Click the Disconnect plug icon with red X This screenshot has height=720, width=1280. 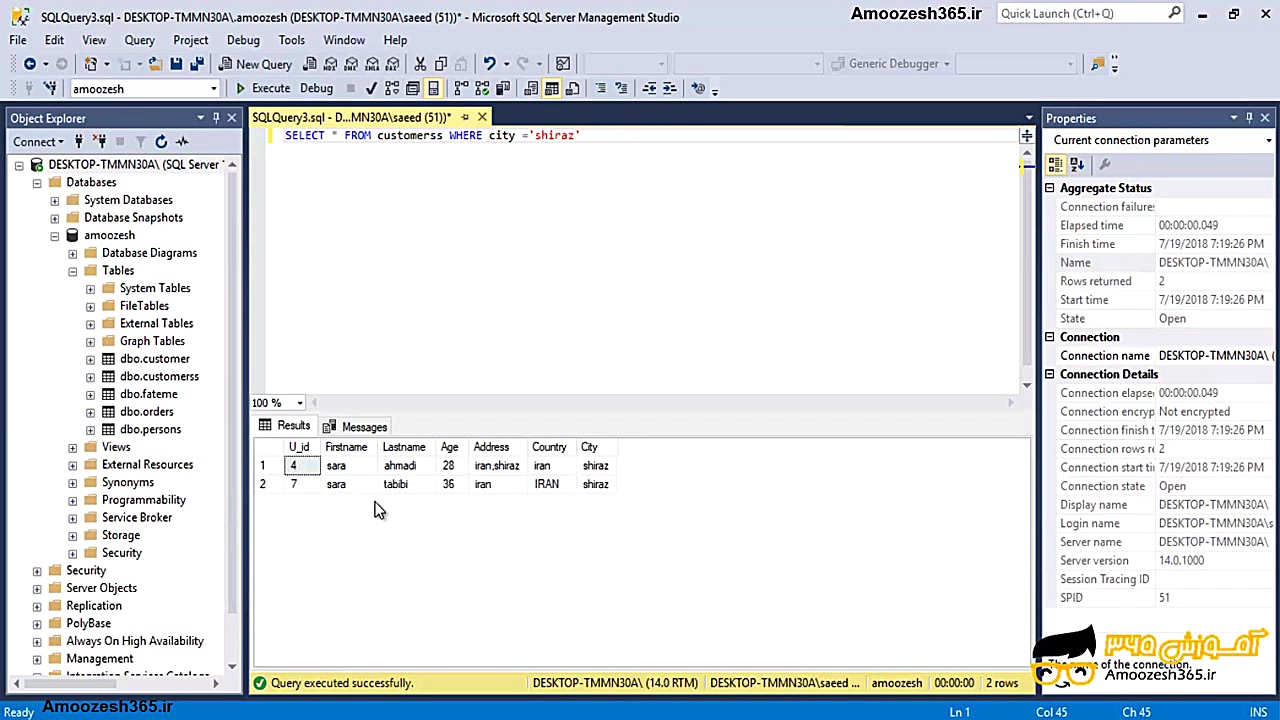pyautogui.click(x=100, y=142)
